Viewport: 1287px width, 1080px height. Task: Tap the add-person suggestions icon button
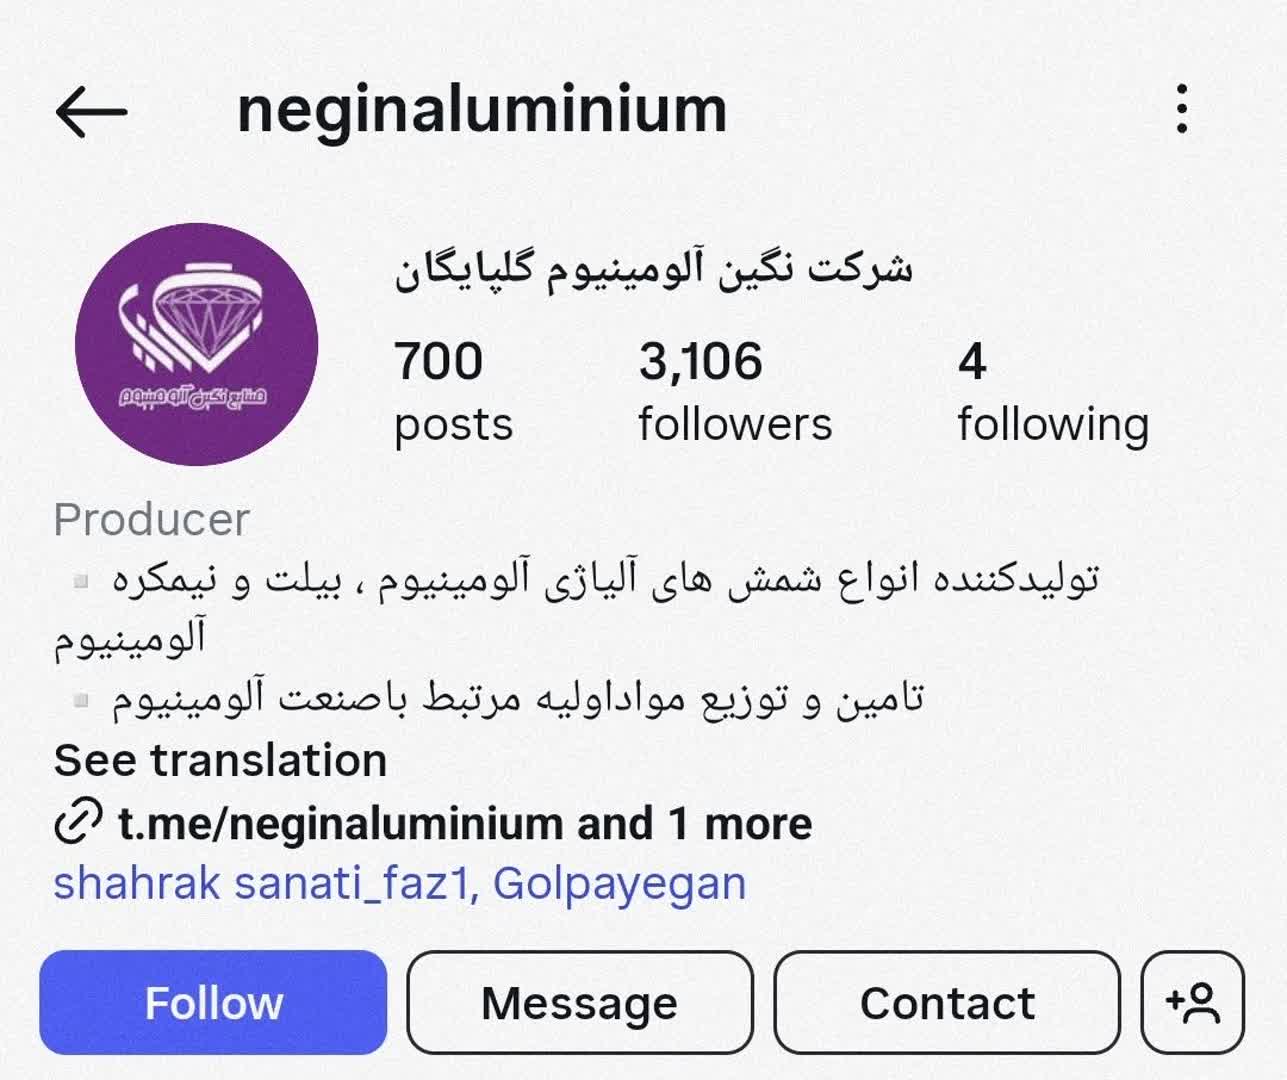click(x=1192, y=1002)
